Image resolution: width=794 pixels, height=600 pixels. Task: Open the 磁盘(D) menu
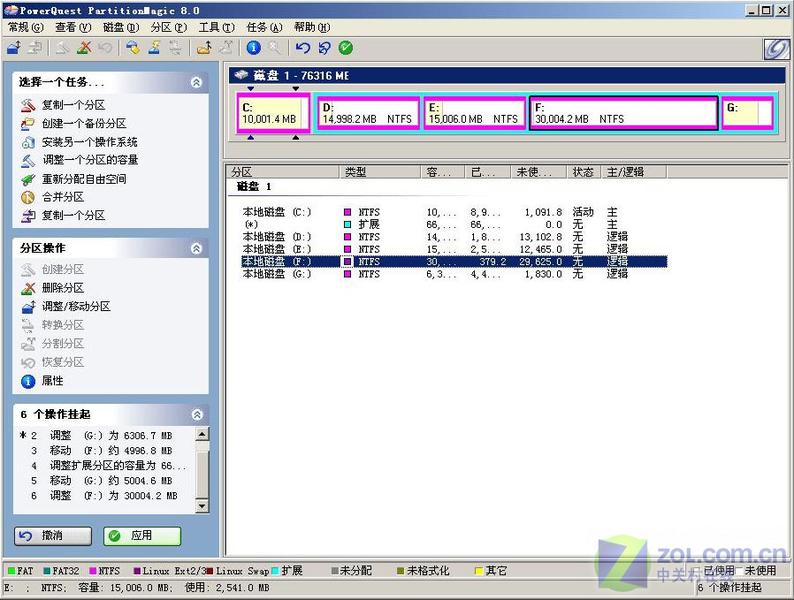click(121, 27)
